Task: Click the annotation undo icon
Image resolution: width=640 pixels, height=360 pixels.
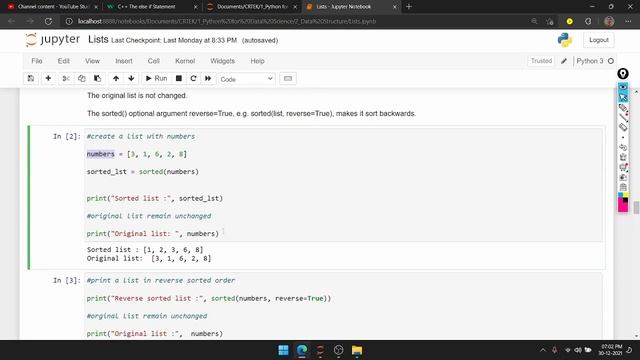Action: tap(623, 147)
